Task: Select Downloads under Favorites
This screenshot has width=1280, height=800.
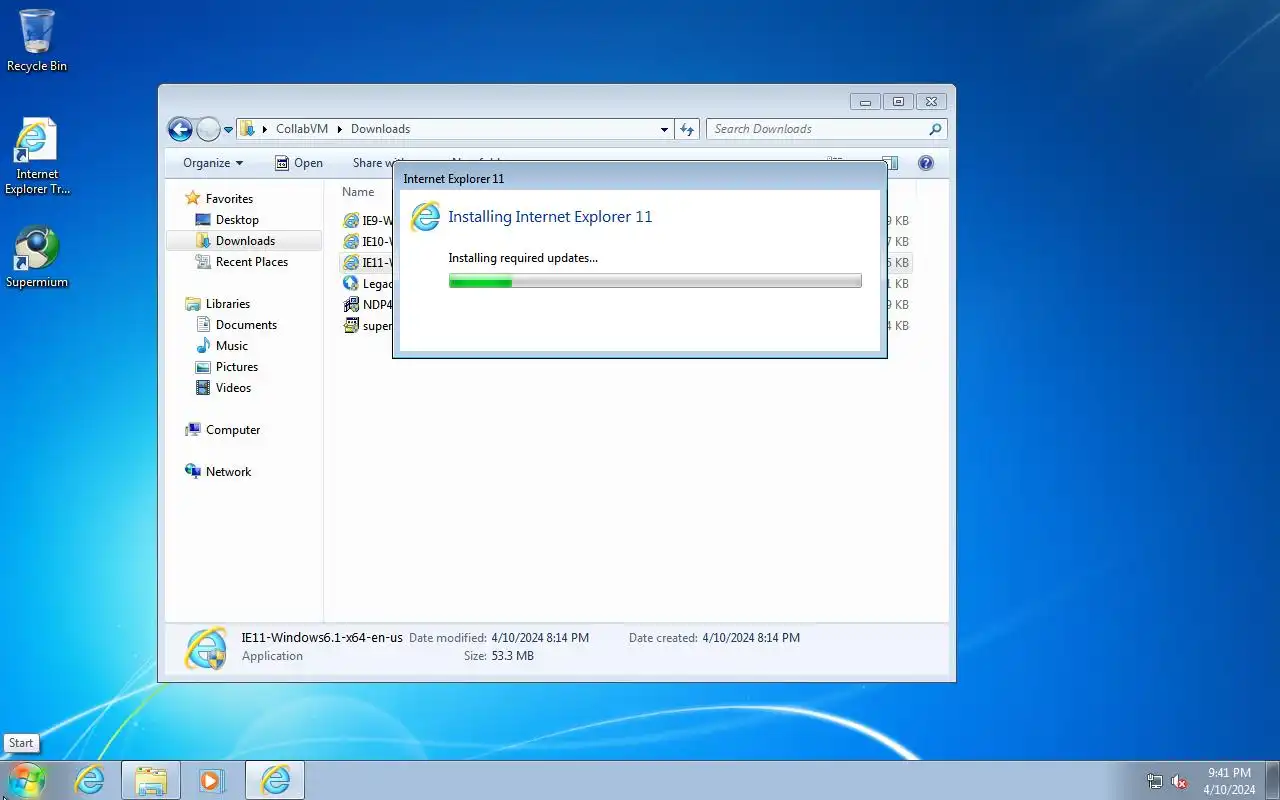Action: tap(244, 241)
